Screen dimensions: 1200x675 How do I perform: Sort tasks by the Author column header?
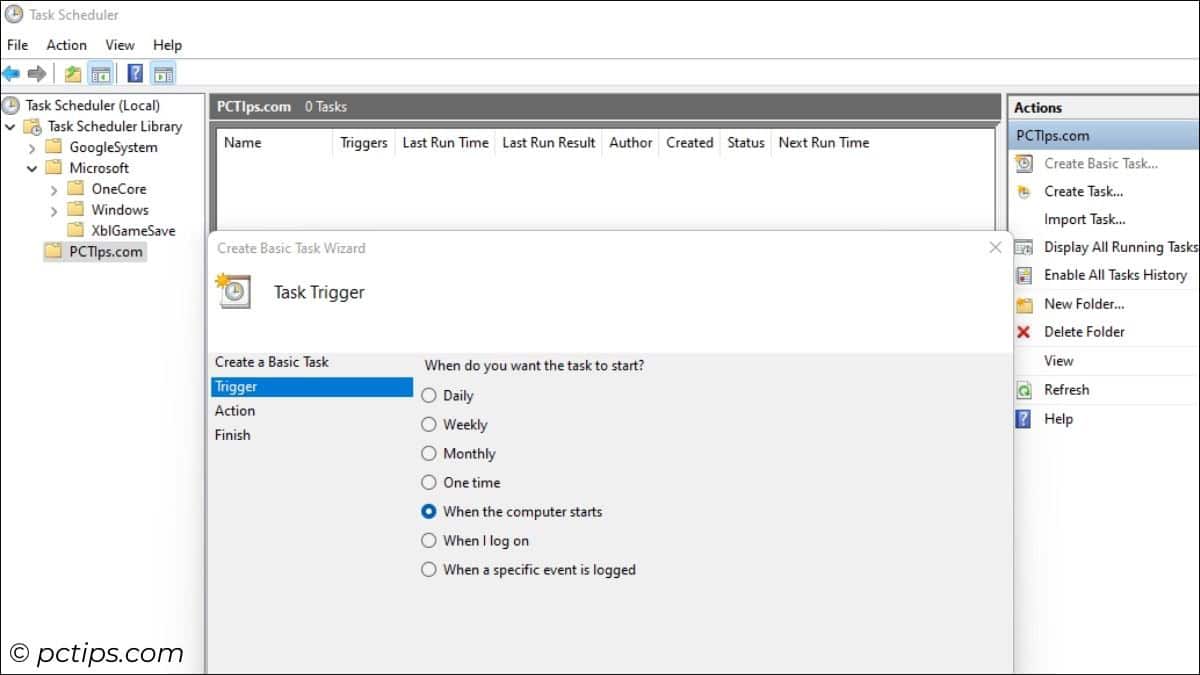tap(631, 143)
